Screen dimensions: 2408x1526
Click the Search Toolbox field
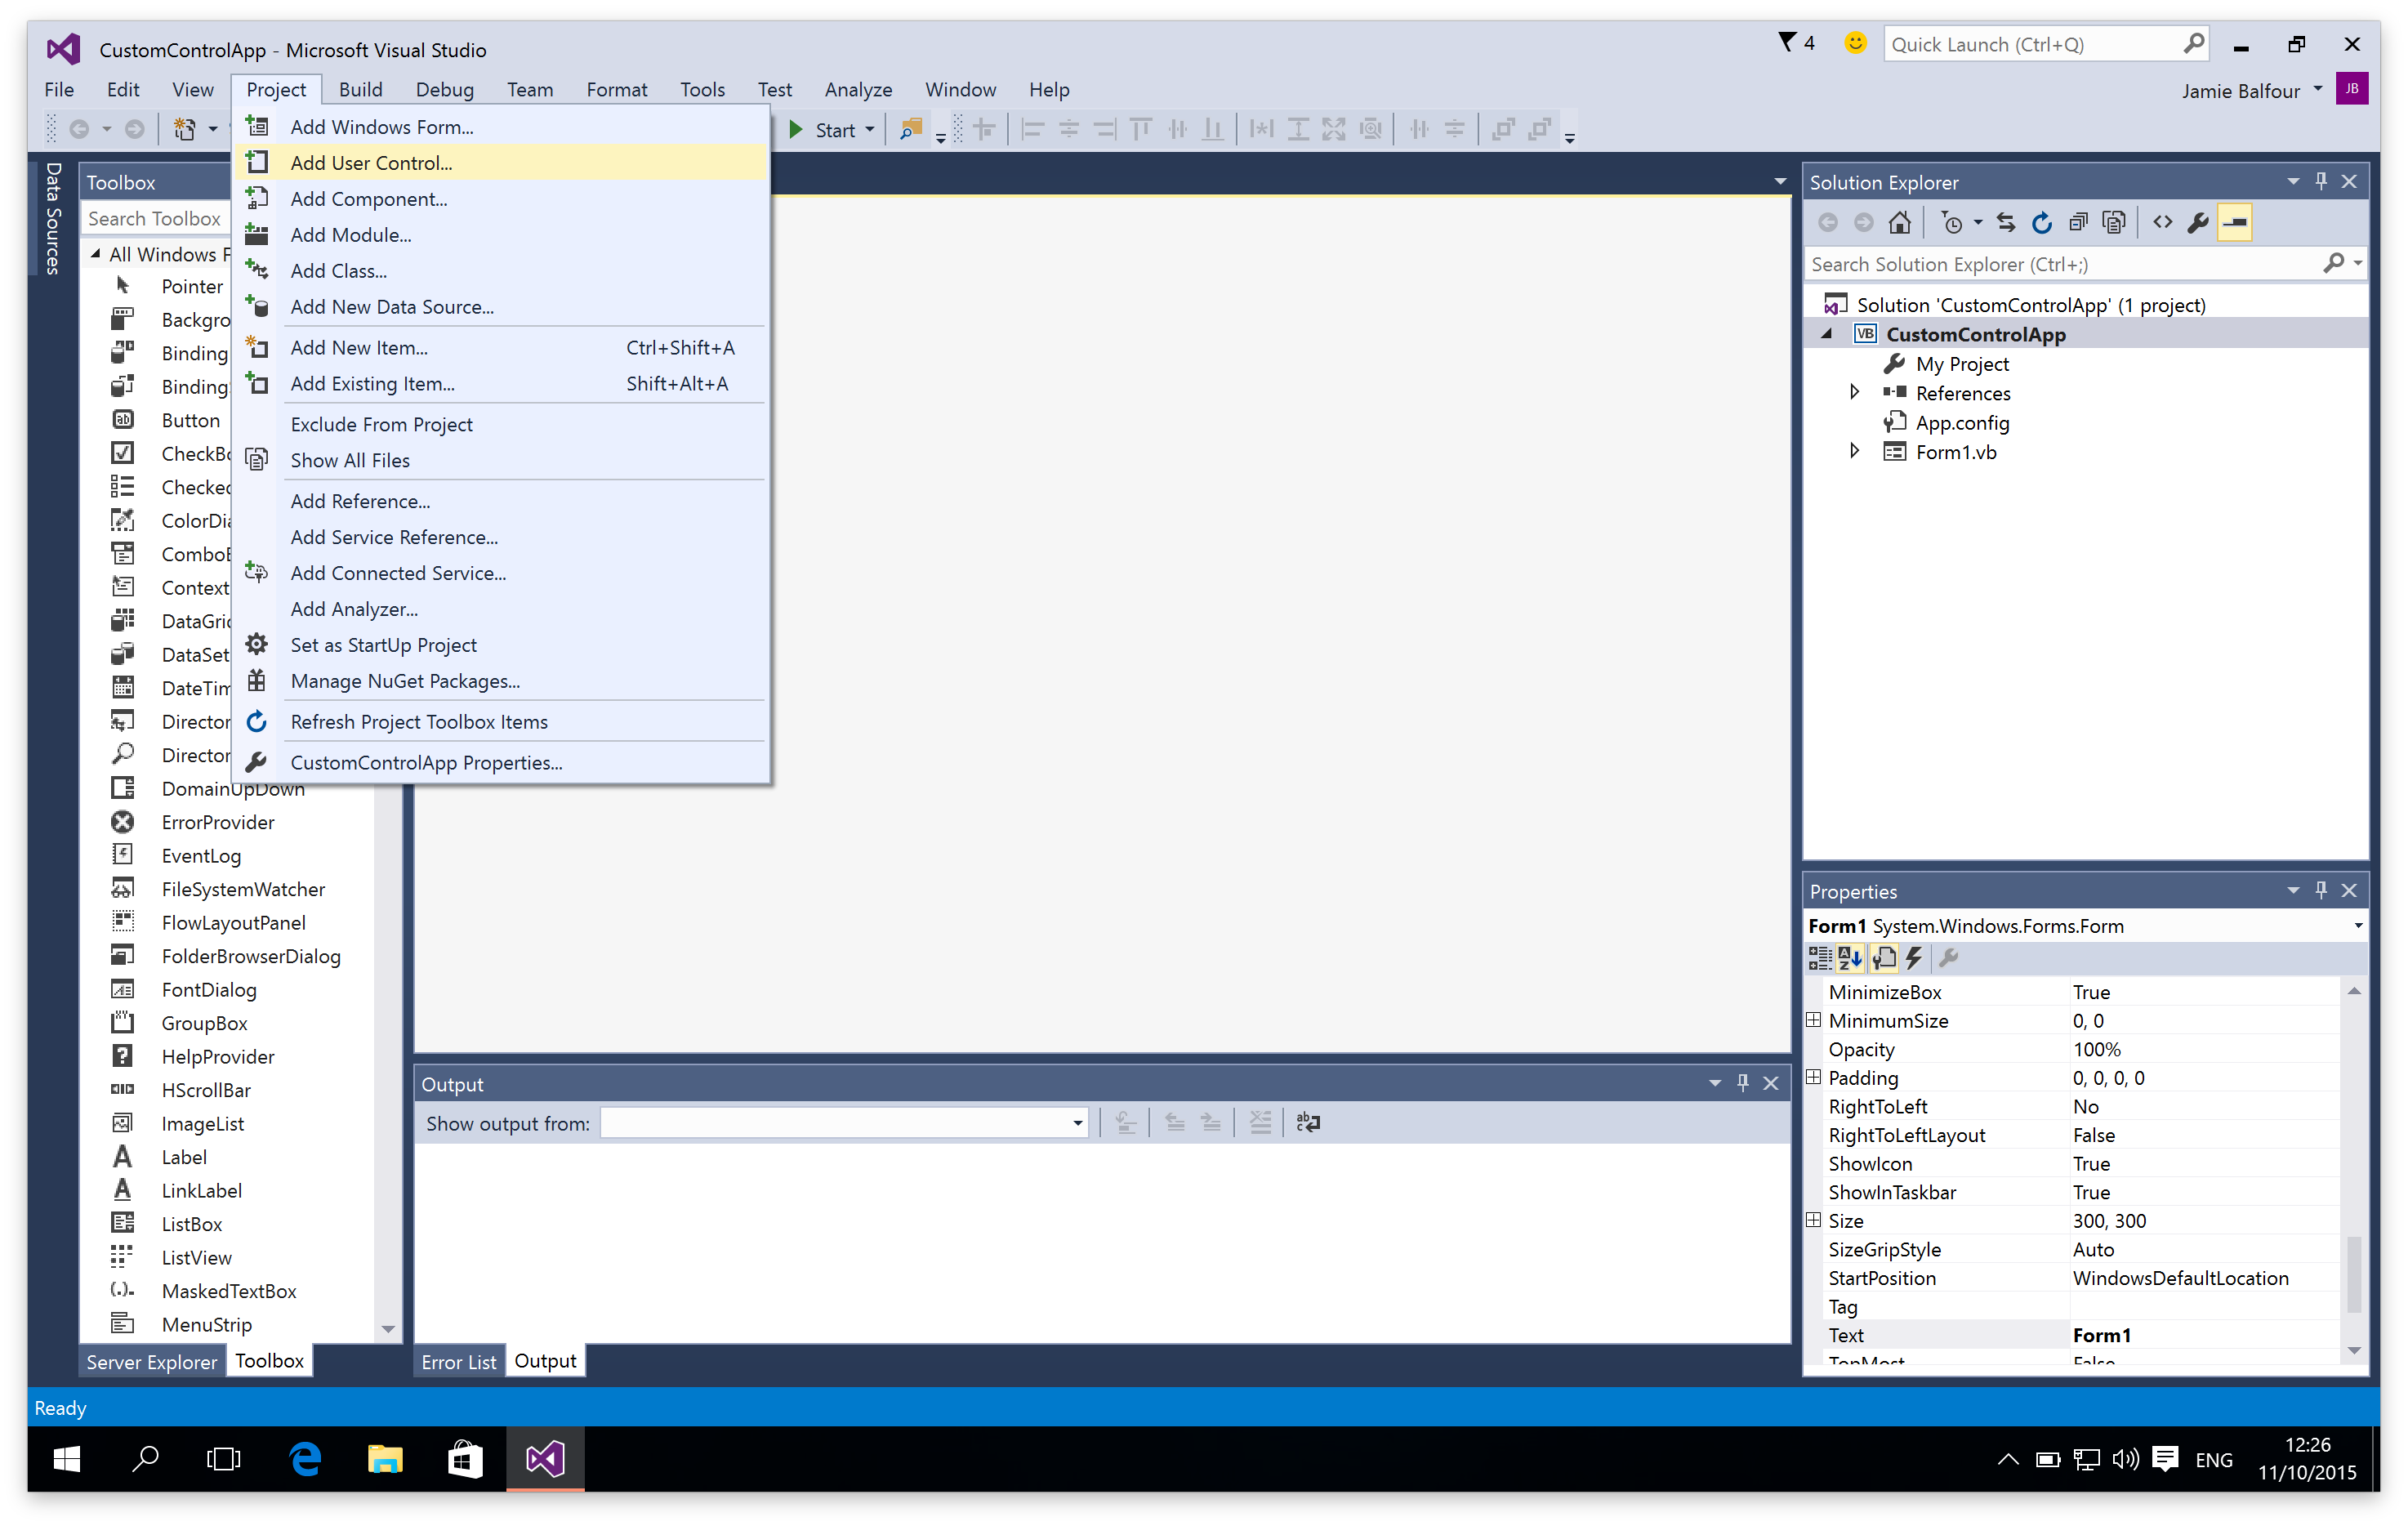(x=156, y=218)
